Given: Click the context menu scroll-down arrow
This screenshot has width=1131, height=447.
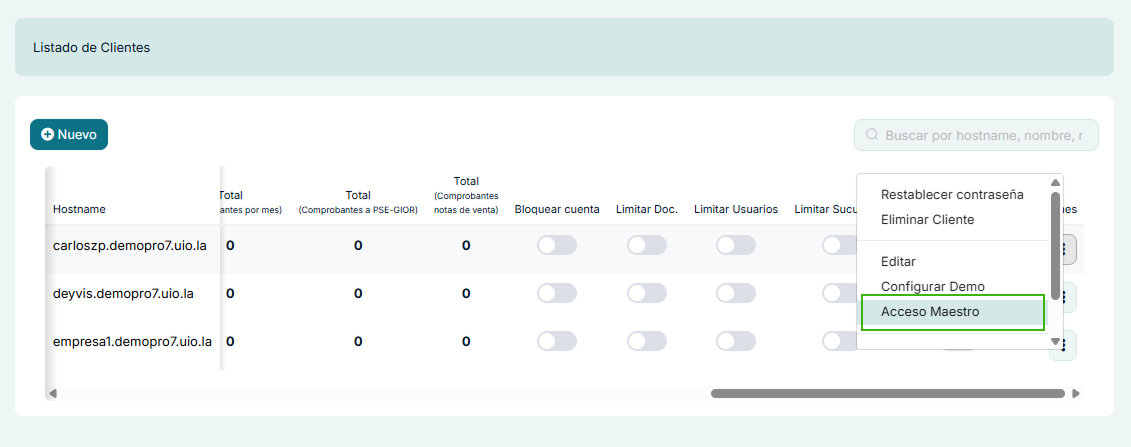Looking at the screenshot, I should (x=1054, y=341).
